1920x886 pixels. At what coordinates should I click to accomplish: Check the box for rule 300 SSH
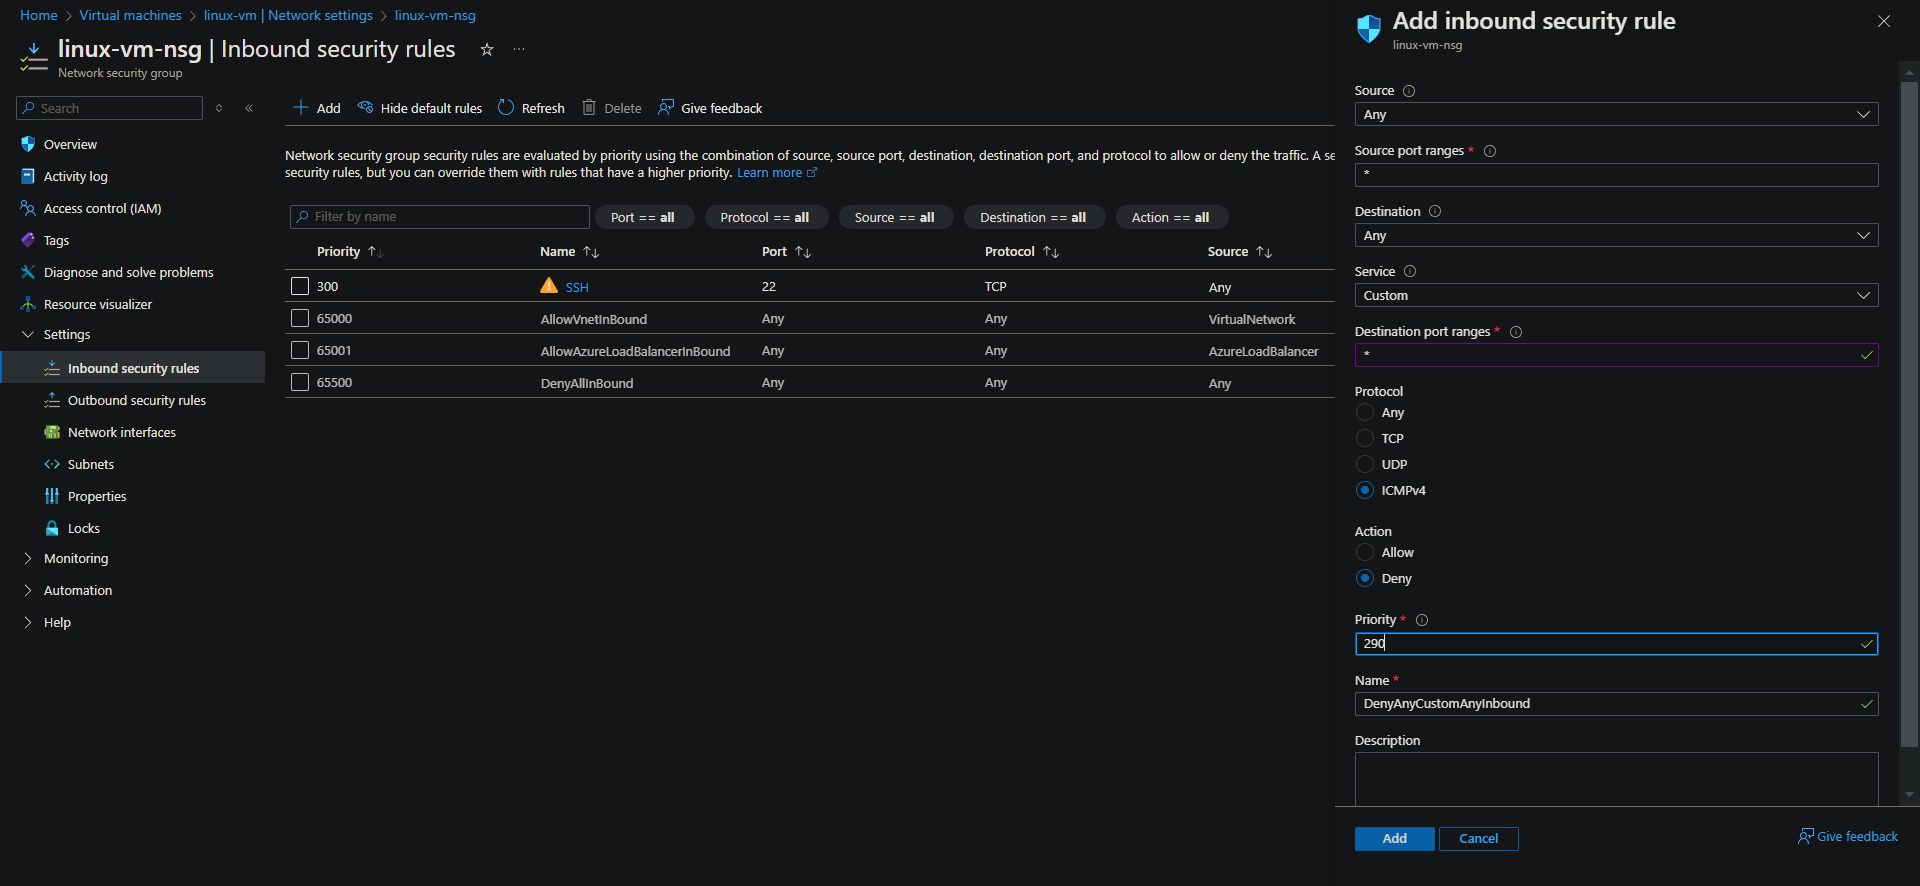tap(300, 286)
